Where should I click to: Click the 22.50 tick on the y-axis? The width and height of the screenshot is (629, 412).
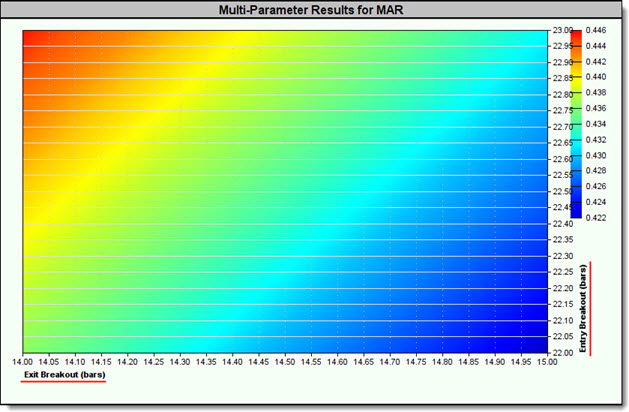point(563,191)
